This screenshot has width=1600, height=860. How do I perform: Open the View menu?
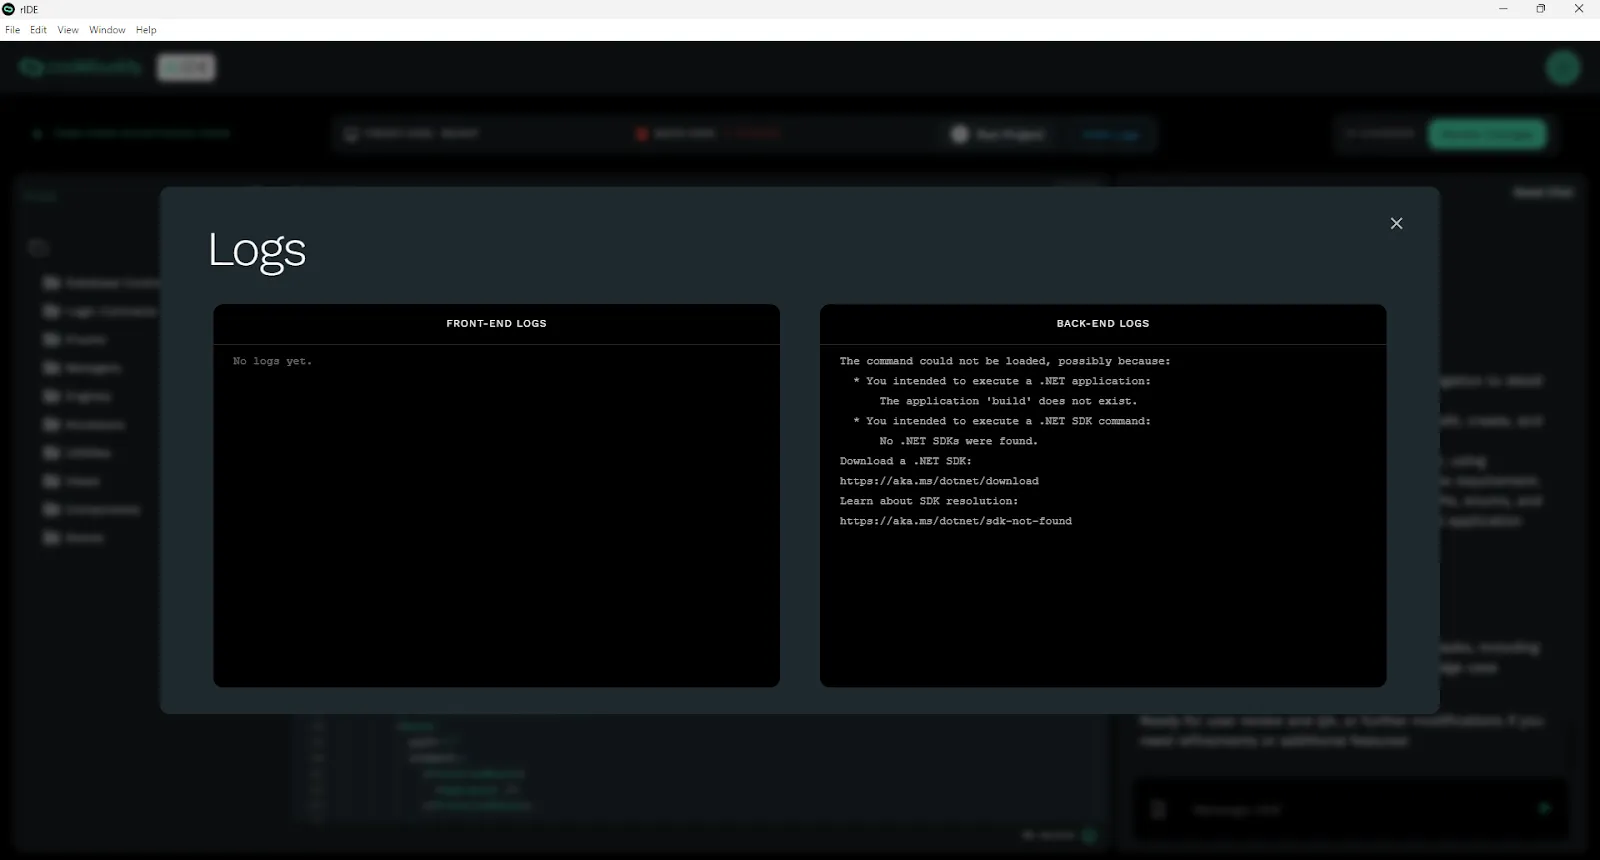[68, 30]
